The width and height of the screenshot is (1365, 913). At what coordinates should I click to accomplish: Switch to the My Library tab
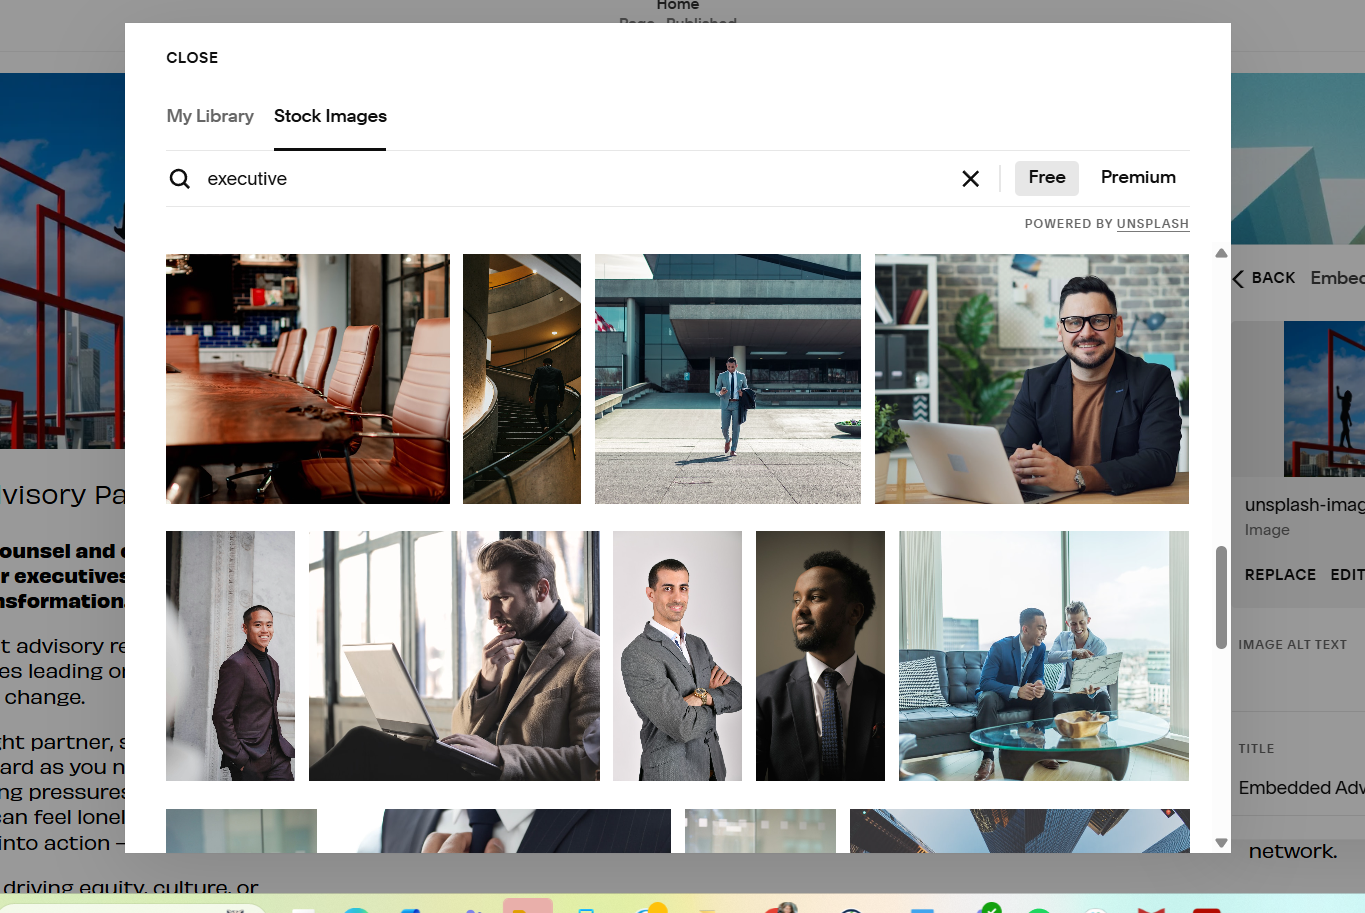(210, 116)
